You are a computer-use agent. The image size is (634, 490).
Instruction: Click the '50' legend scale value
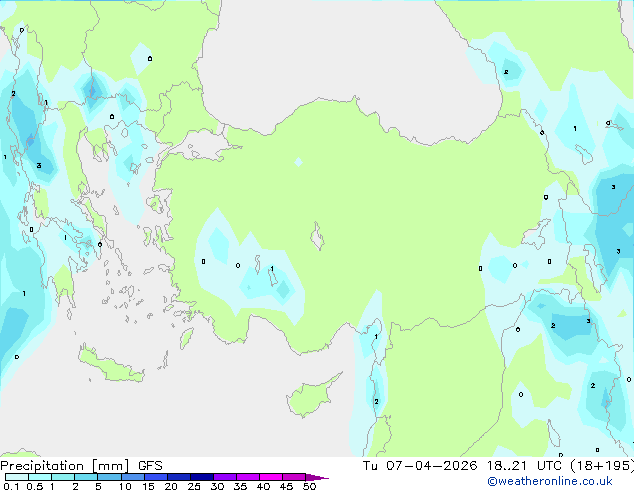pos(309,486)
